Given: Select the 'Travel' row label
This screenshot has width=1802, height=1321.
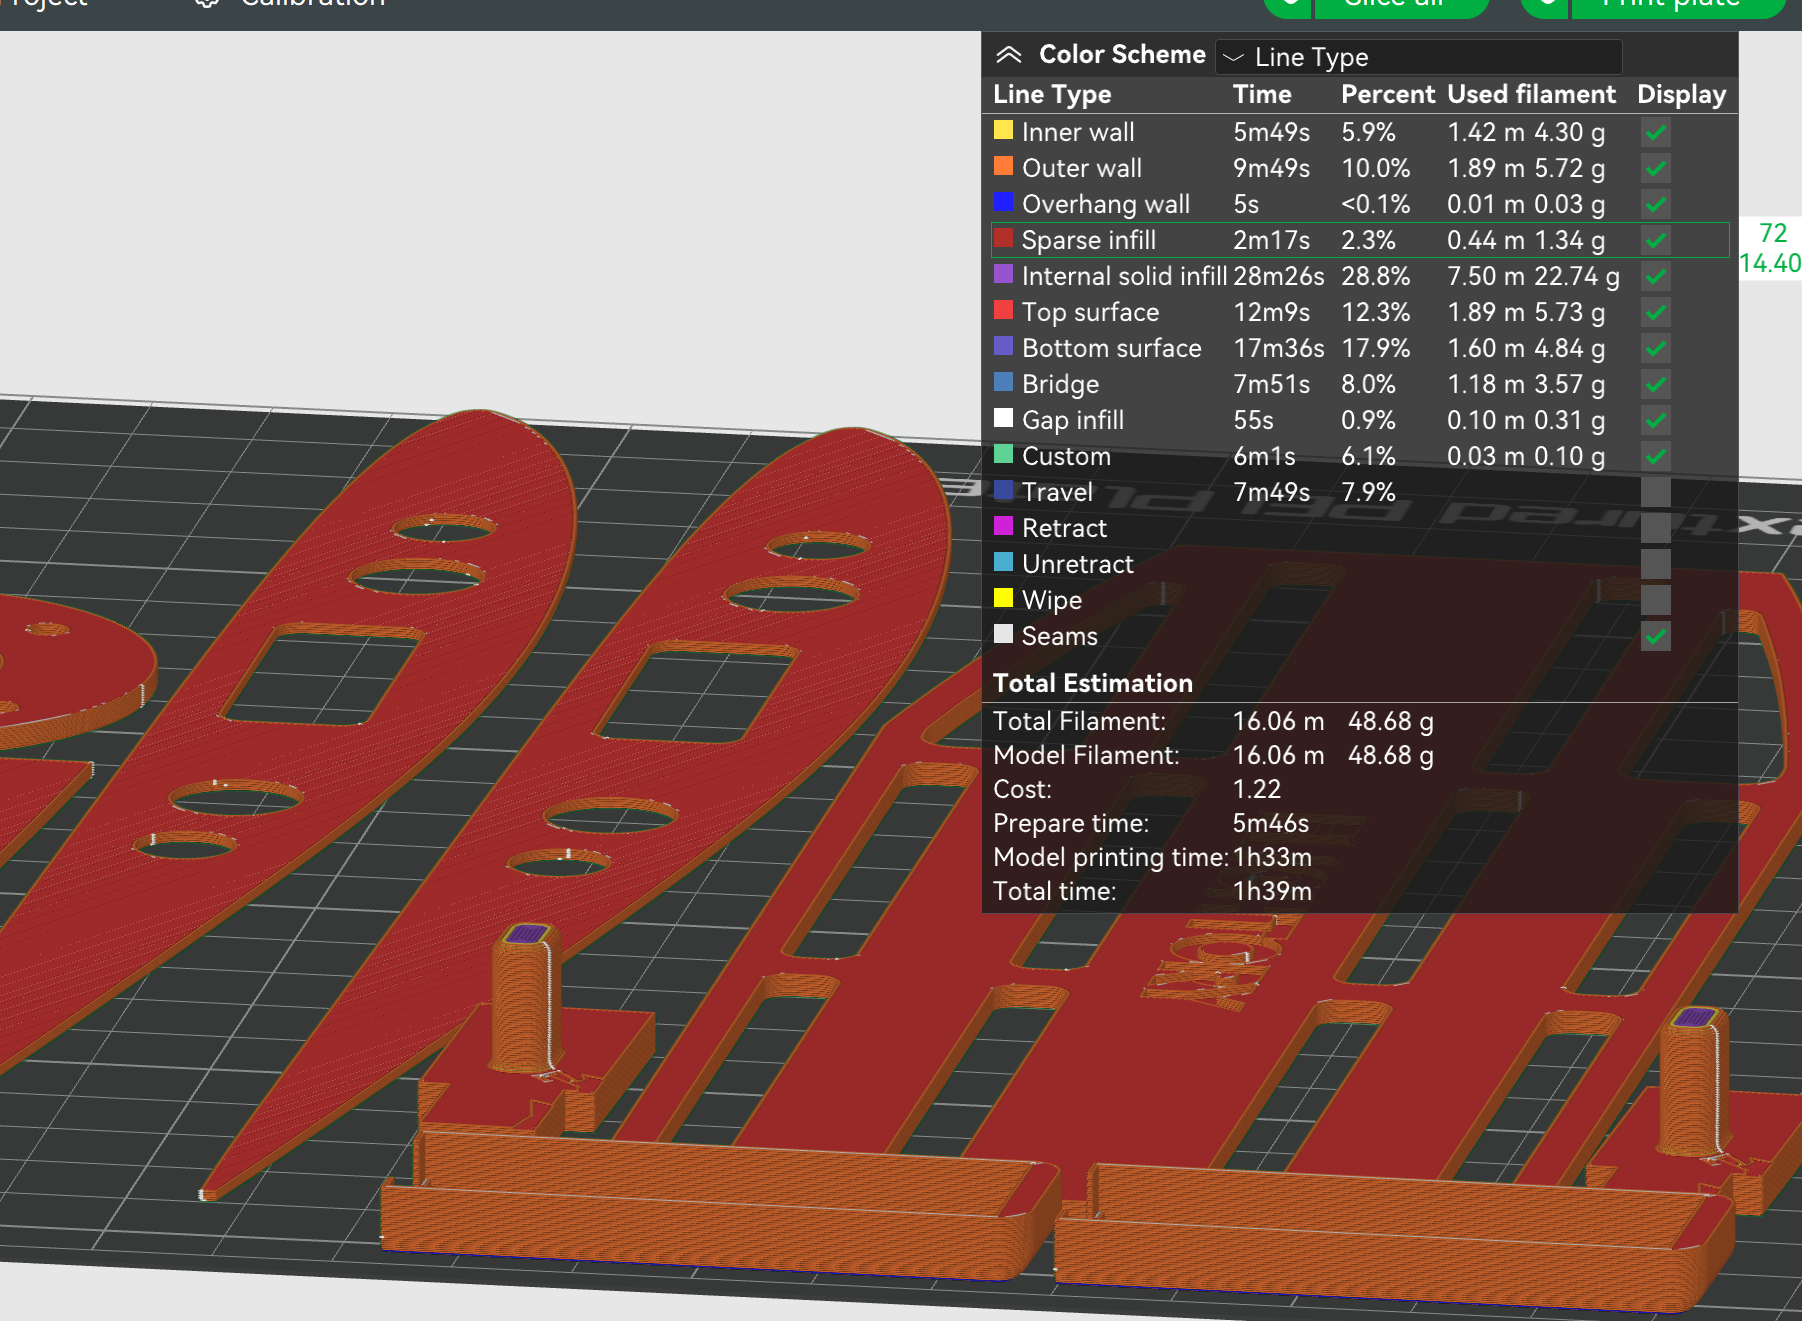Looking at the screenshot, I should [1057, 492].
